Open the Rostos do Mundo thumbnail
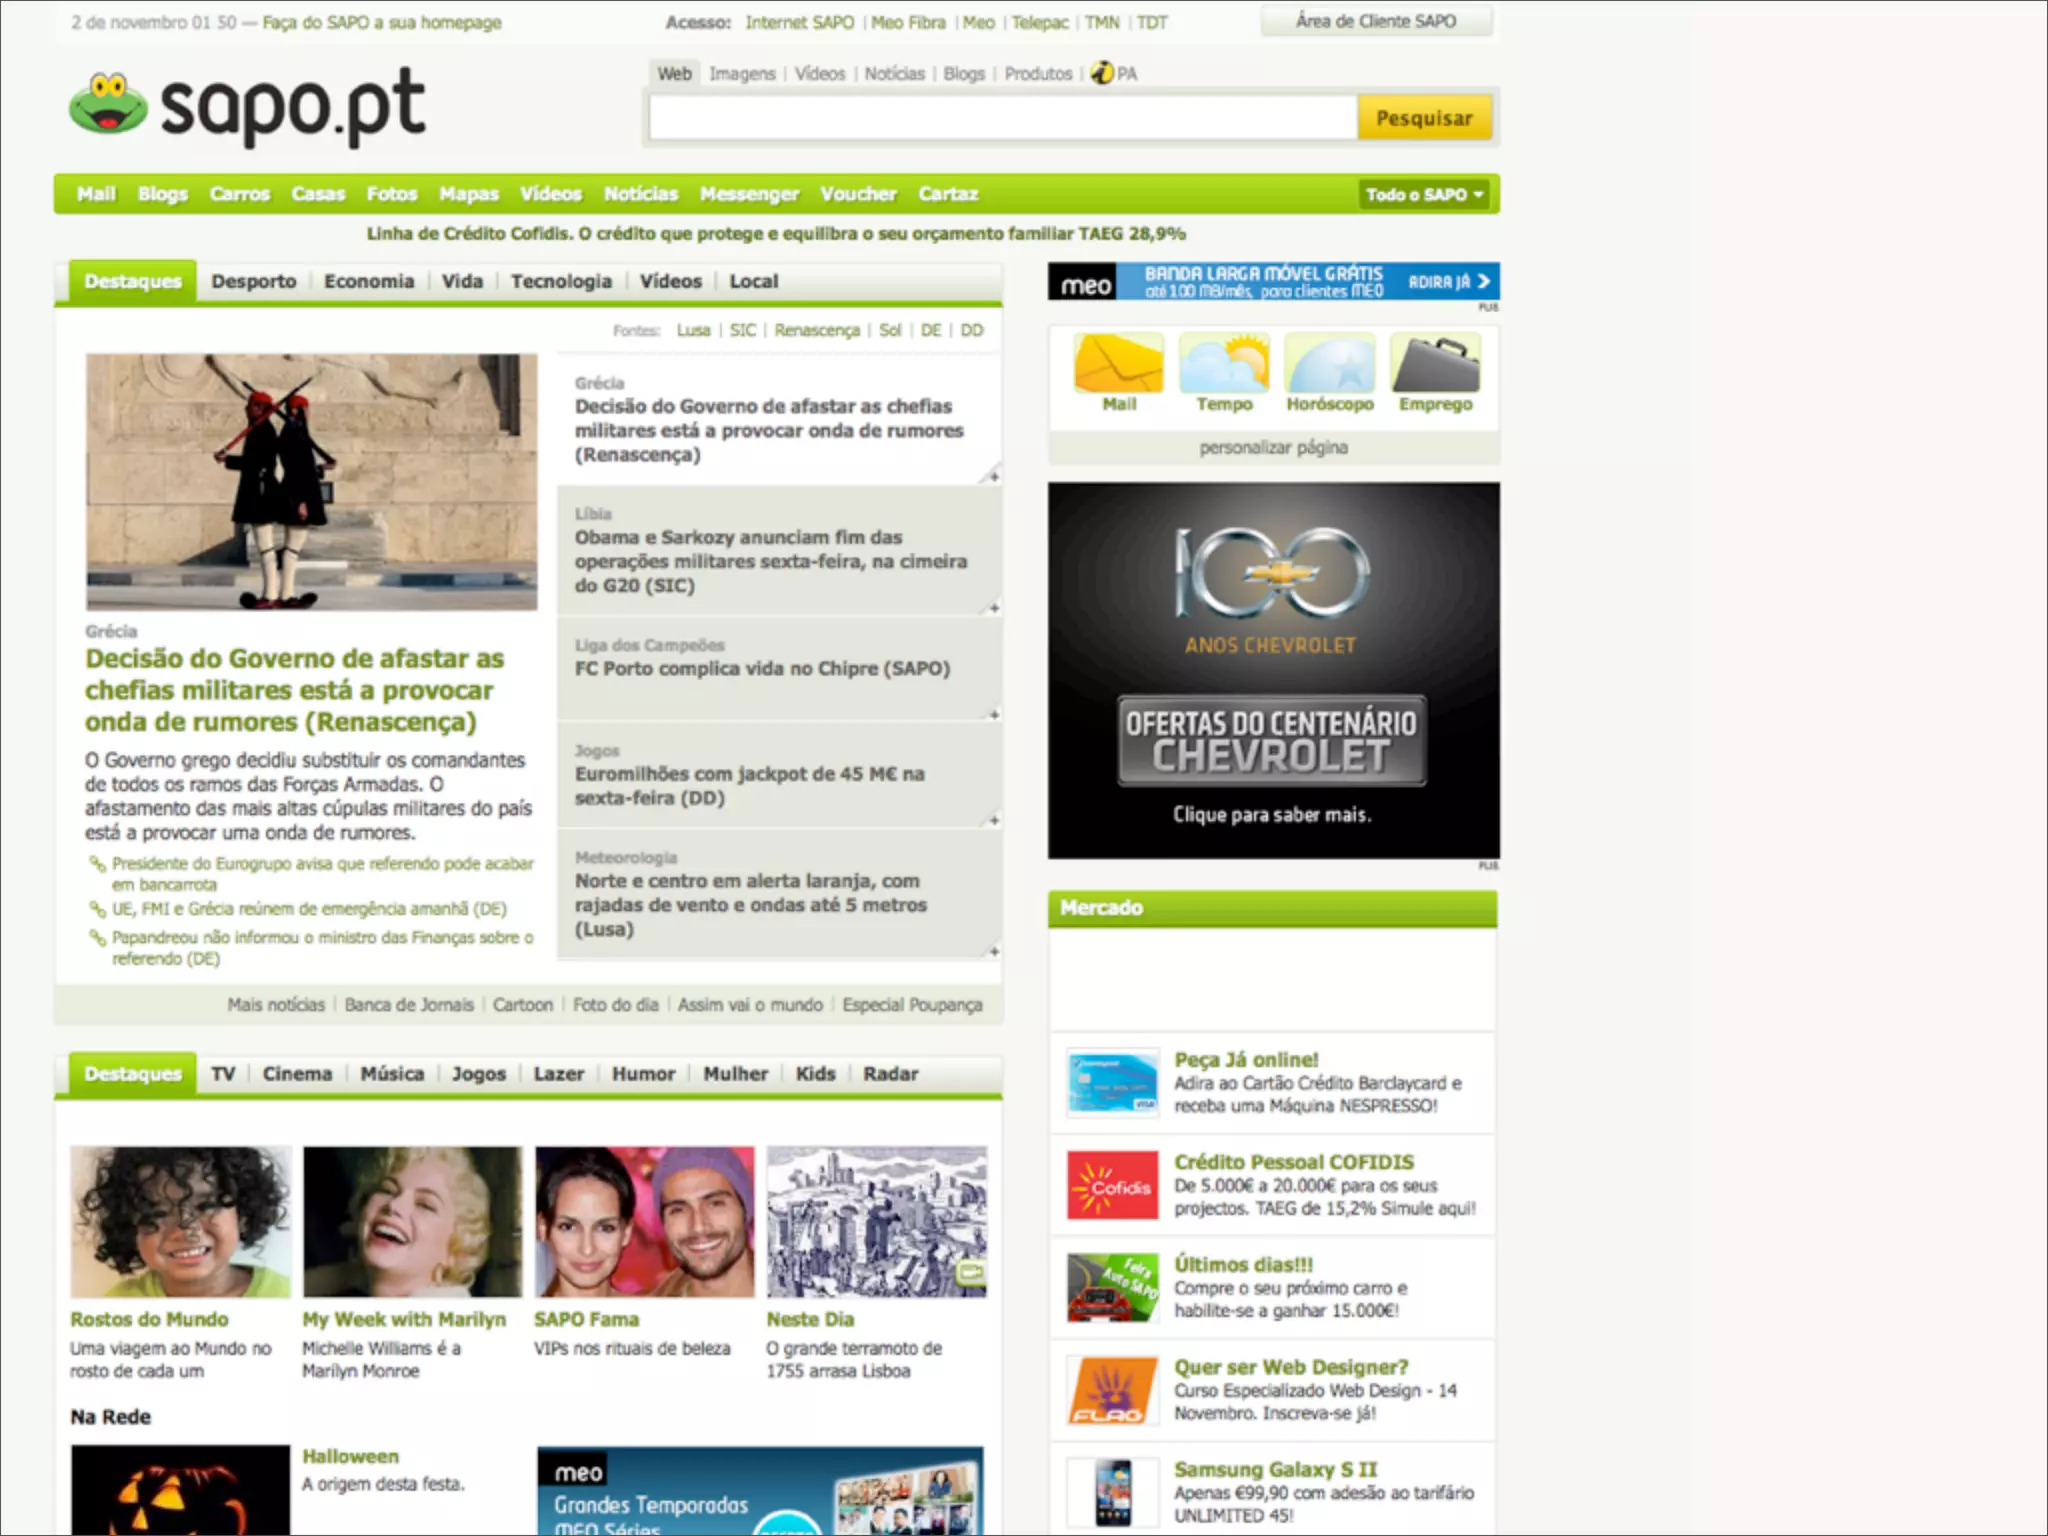Viewport: 2048px width, 1536px height. pyautogui.click(x=180, y=1222)
